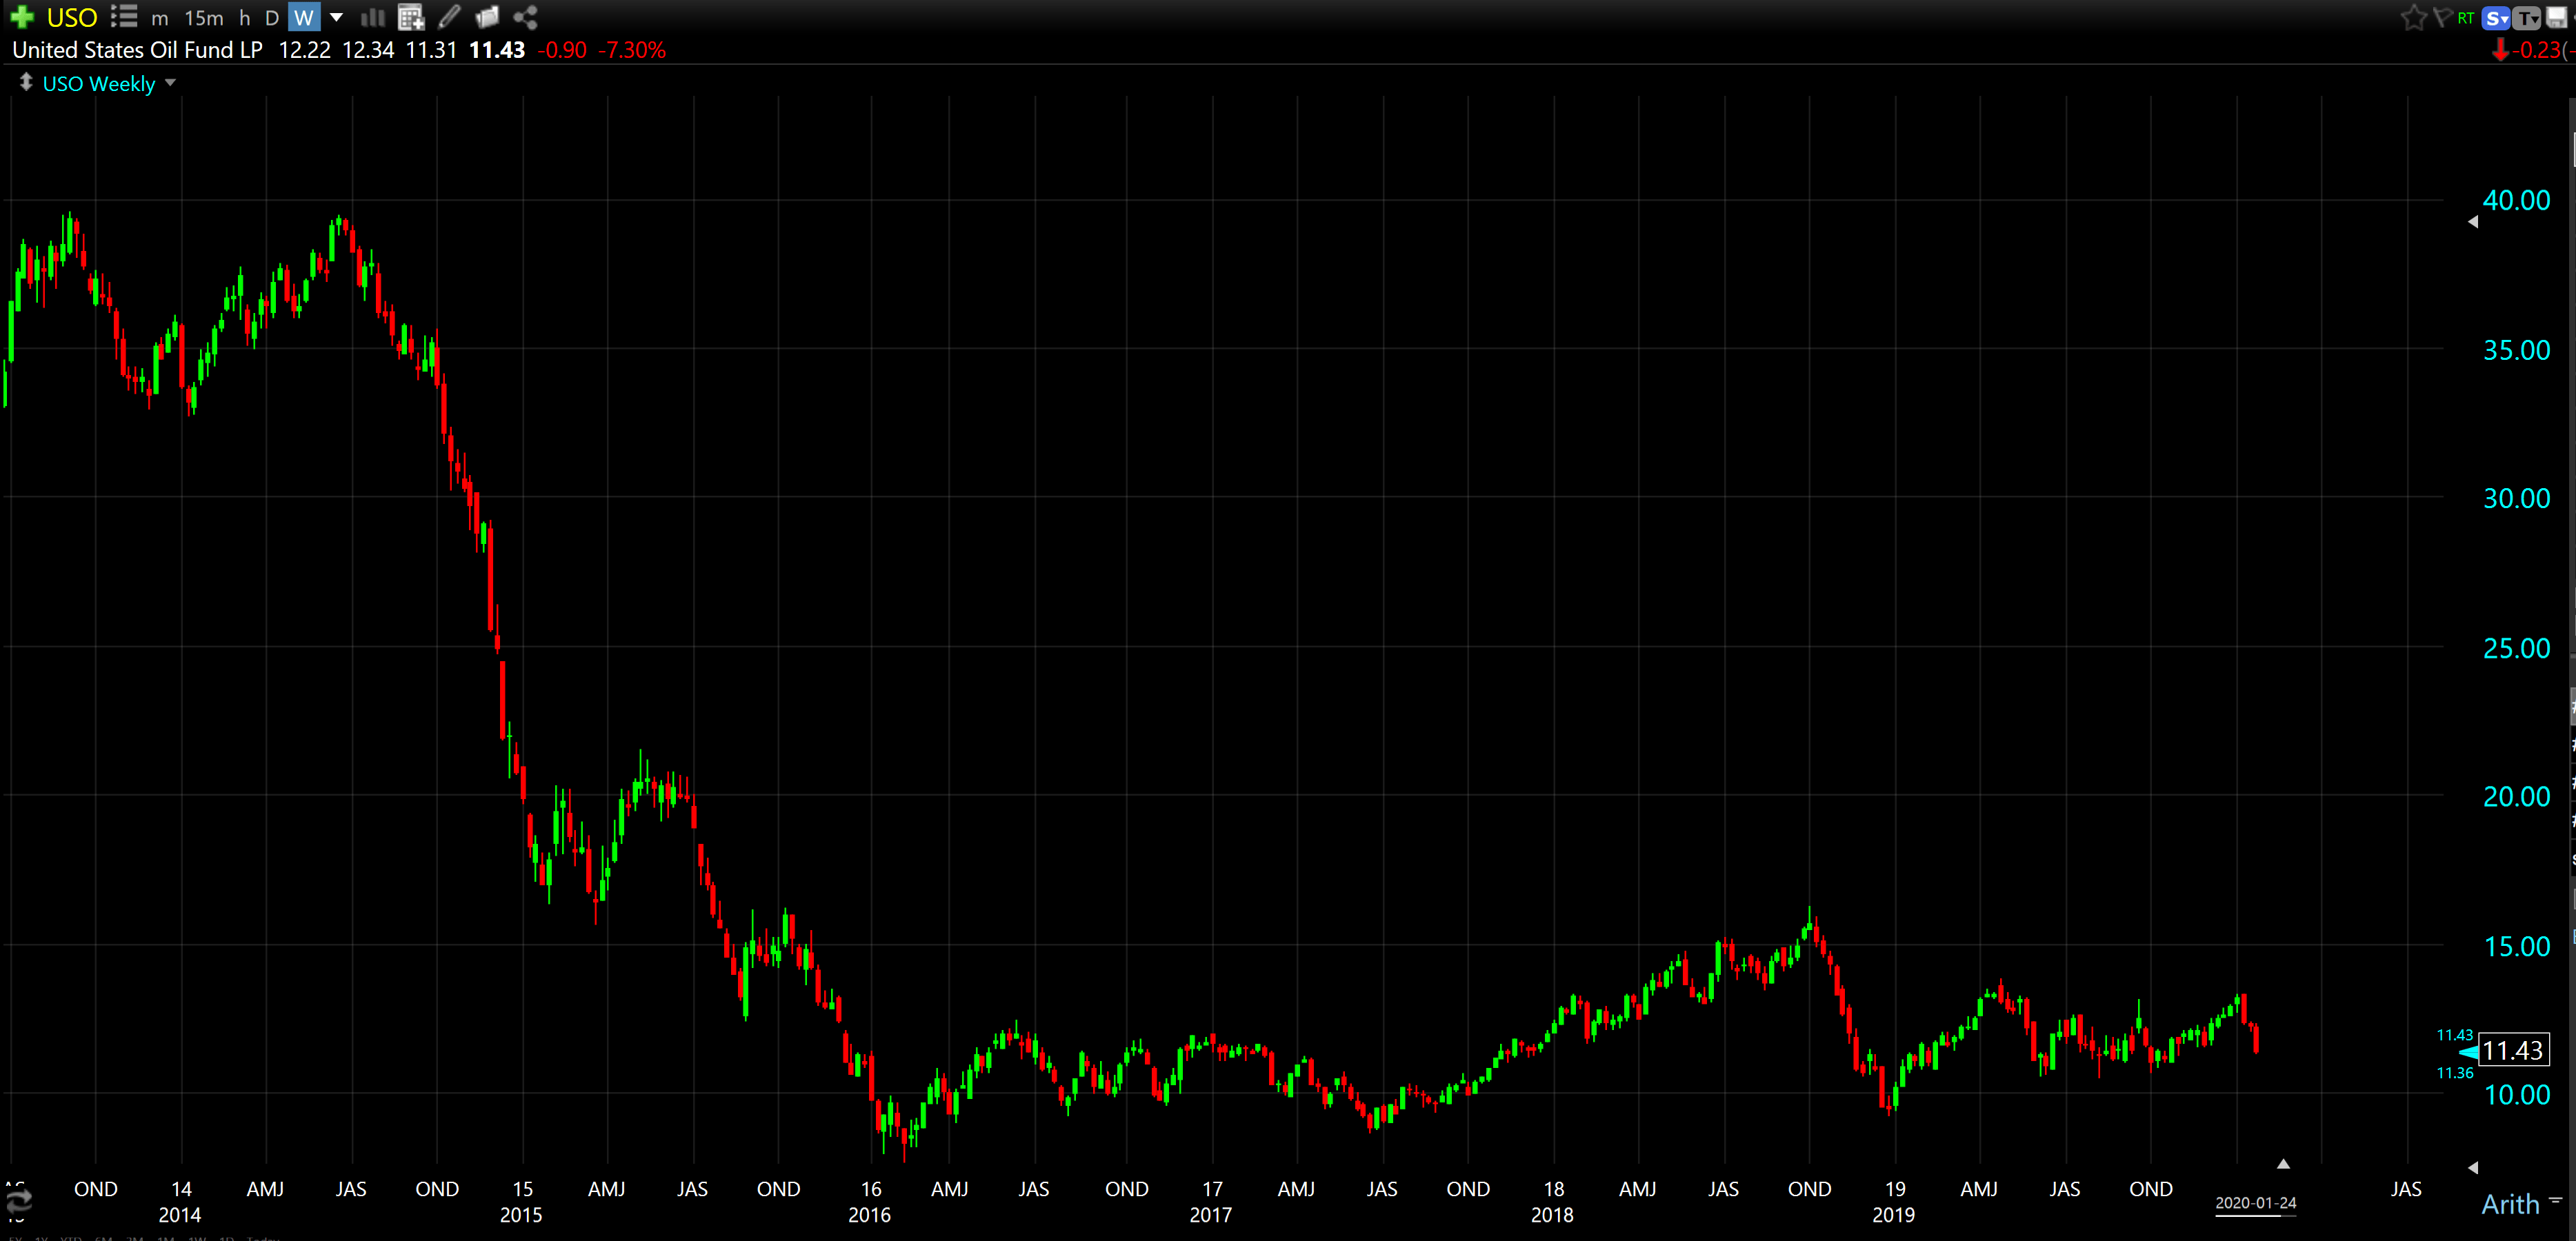Toggle Arith price scale mode
Viewport: 2576px width, 1241px height.
tap(2510, 1204)
